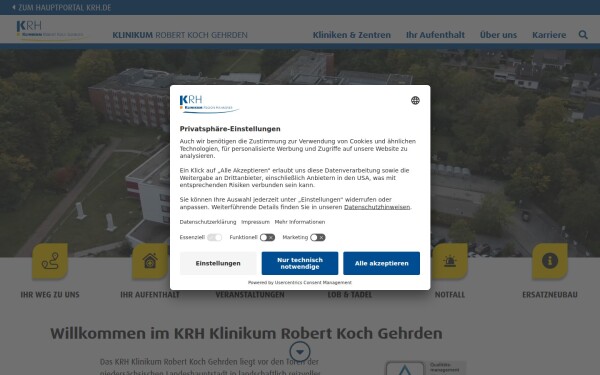Viewport: 600px width, 375px height.
Task: Click the scroll-down arrow circle icon
Action: (x=300, y=352)
